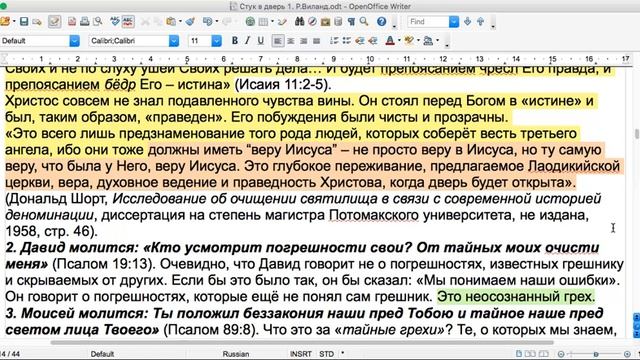Paste with the clipboard icon
This screenshot has width=640, height=360.
click(171, 22)
